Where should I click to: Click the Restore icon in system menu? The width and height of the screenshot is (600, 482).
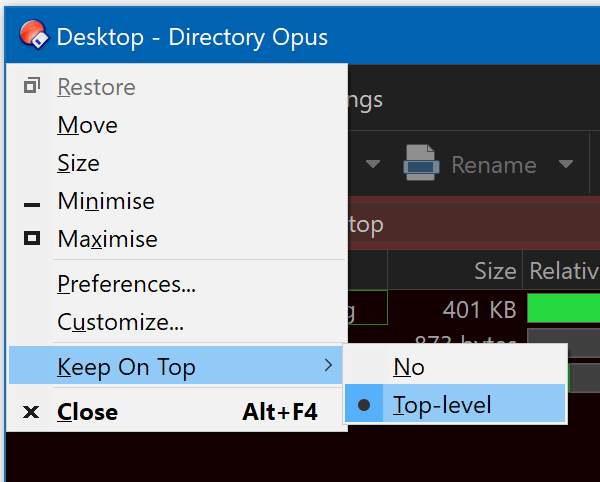[32, 86]
